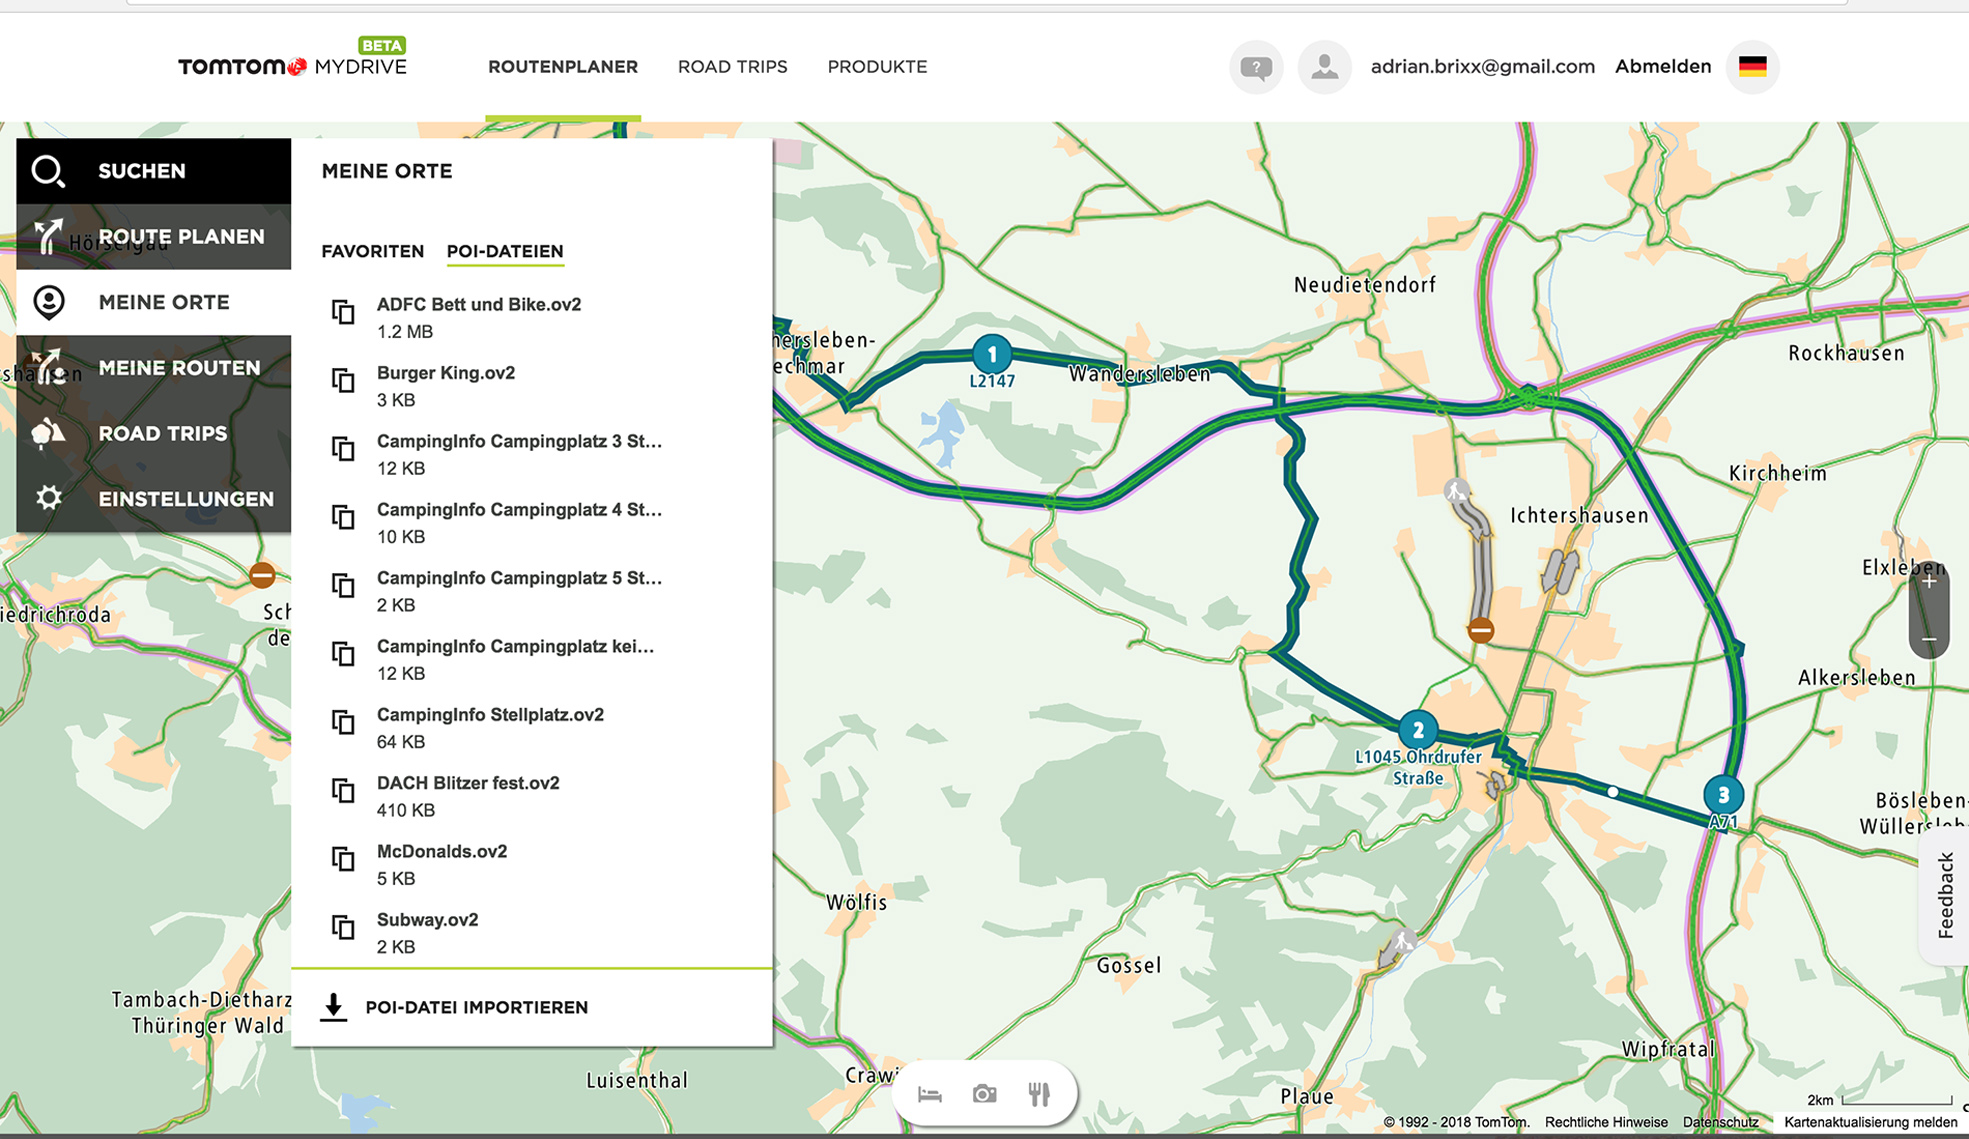1969x1139 pixels.
Task: Toggle camera attractions icon on map bar
Action: (x=985, y=1094)
